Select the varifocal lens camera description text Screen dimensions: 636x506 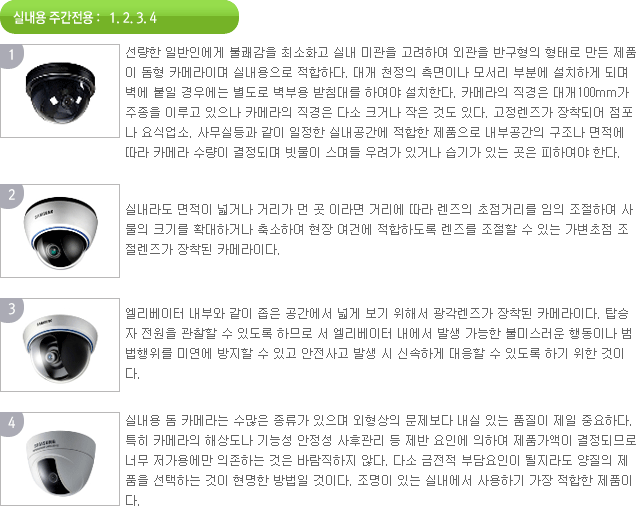(x=379, y=229)
